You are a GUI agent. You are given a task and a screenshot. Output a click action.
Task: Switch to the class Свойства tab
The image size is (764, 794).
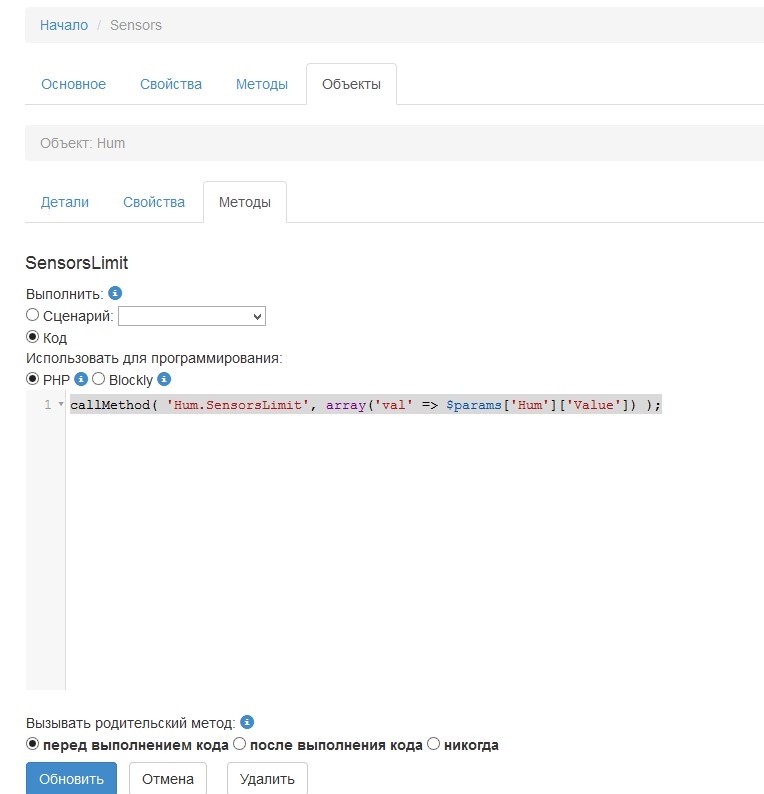coord(171,84)
